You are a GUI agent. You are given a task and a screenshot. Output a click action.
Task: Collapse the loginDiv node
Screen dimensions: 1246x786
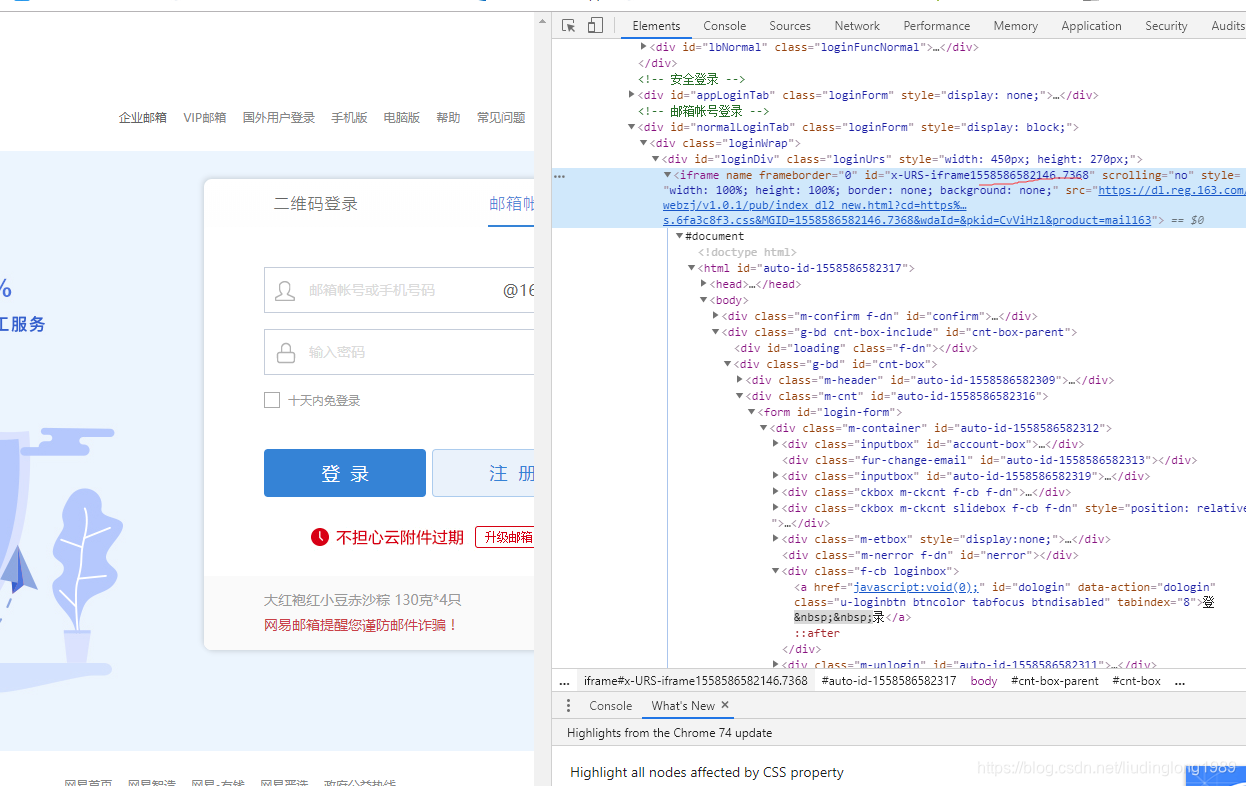655,159
